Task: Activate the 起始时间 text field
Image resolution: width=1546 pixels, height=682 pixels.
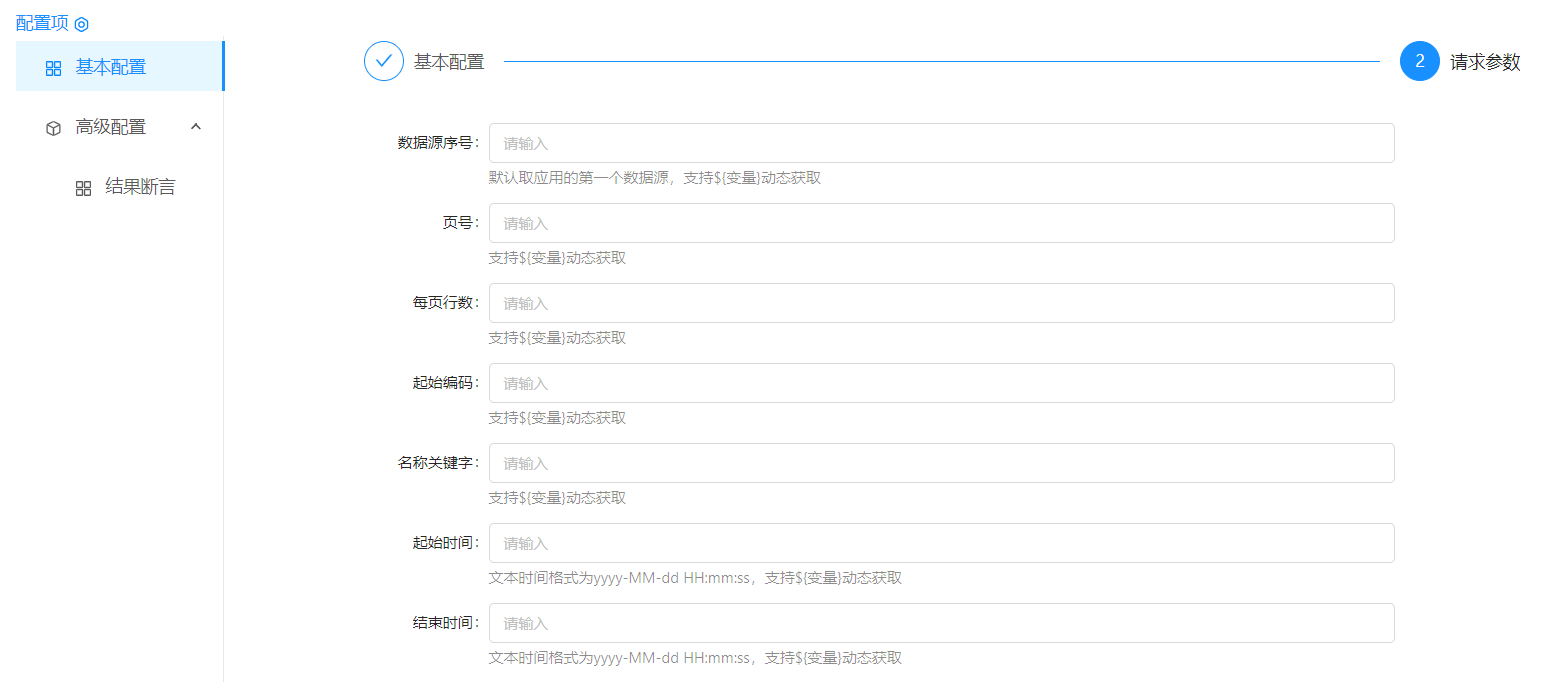Action: 940,543
